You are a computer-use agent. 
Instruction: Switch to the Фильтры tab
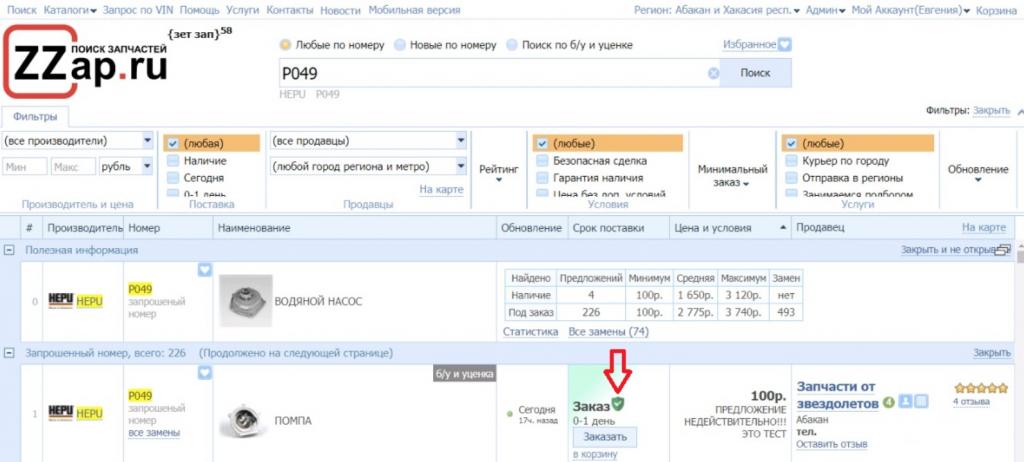pos(35,117)
